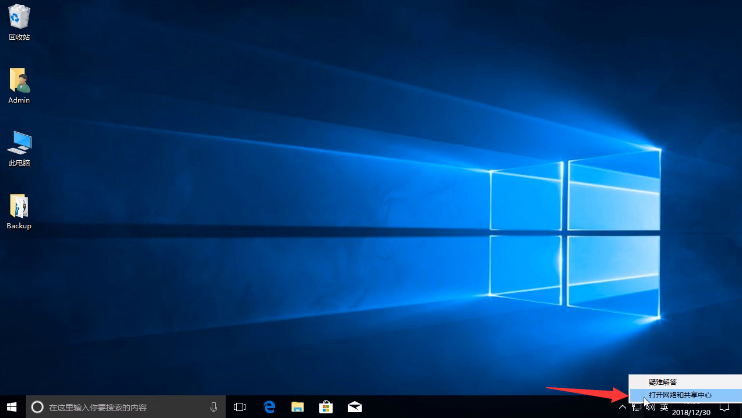Expand hidden system tray icons chevron
This screenshot has height=418, width=742.
pos(622,407)
